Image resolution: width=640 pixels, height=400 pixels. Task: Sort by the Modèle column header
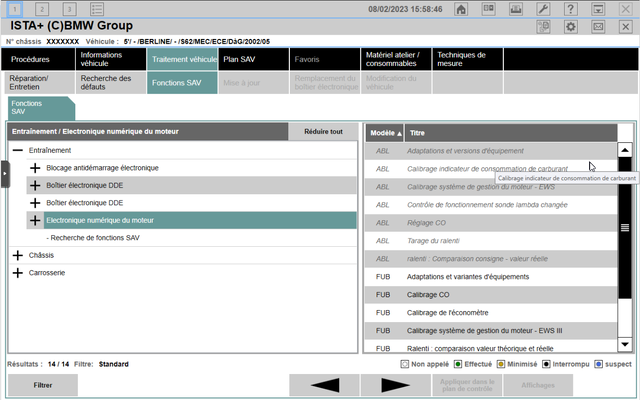click(384, 133)
